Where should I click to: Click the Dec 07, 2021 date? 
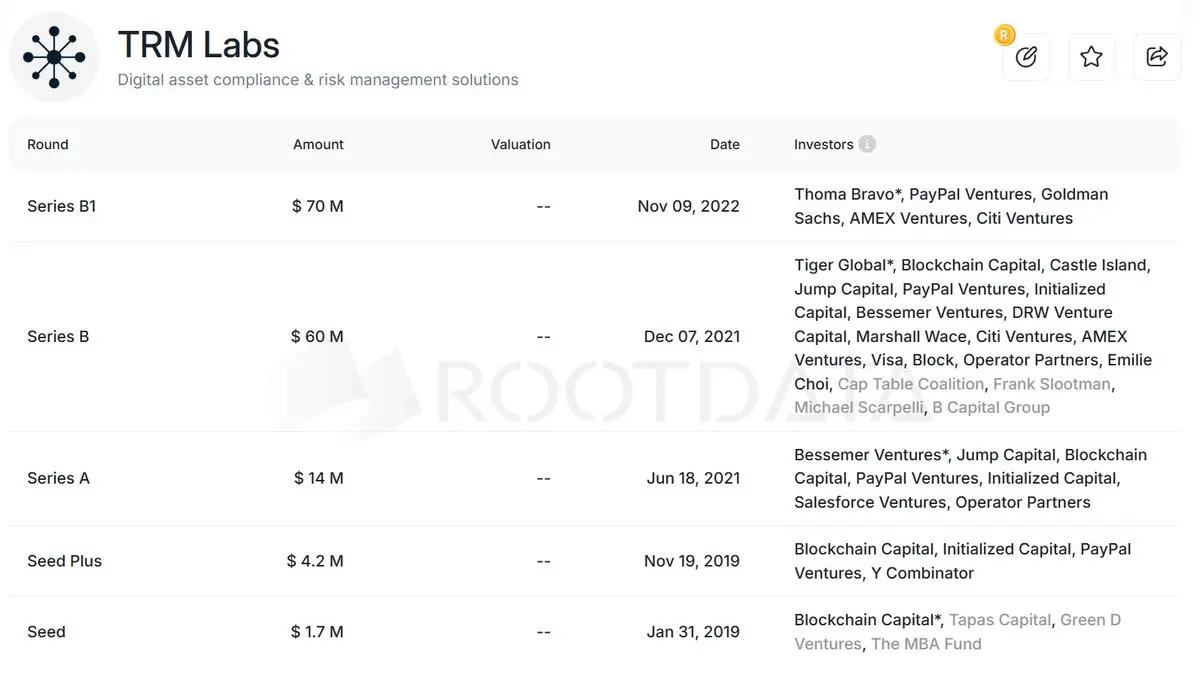coord(692,336)
